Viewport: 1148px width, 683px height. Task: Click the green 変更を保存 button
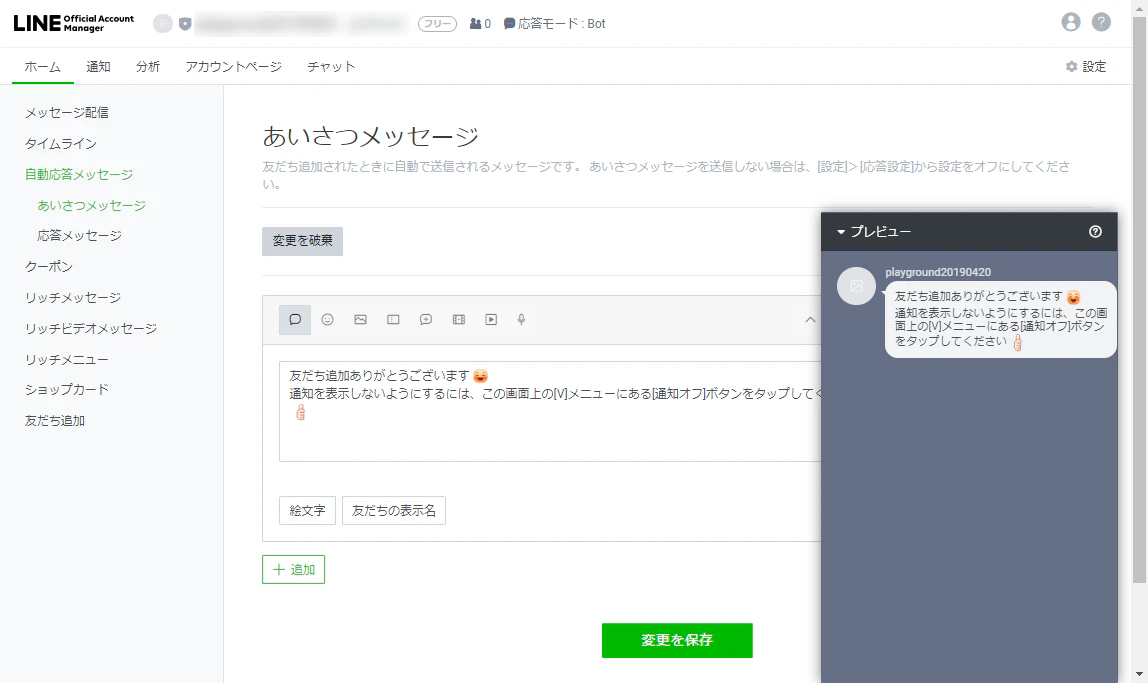(x=677, y=641)
